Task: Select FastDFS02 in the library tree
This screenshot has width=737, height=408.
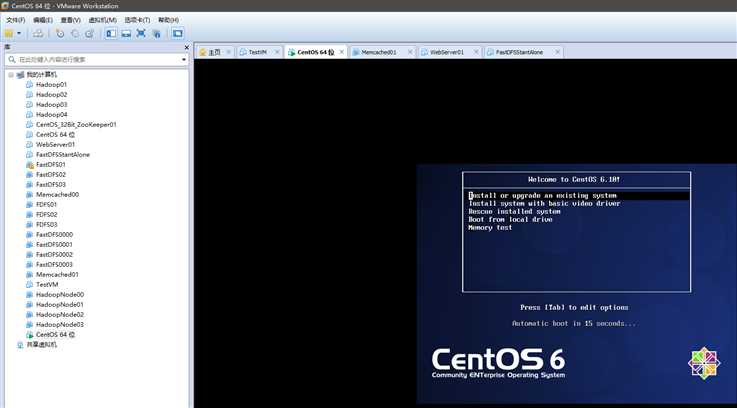Action: tap(51, 175)
